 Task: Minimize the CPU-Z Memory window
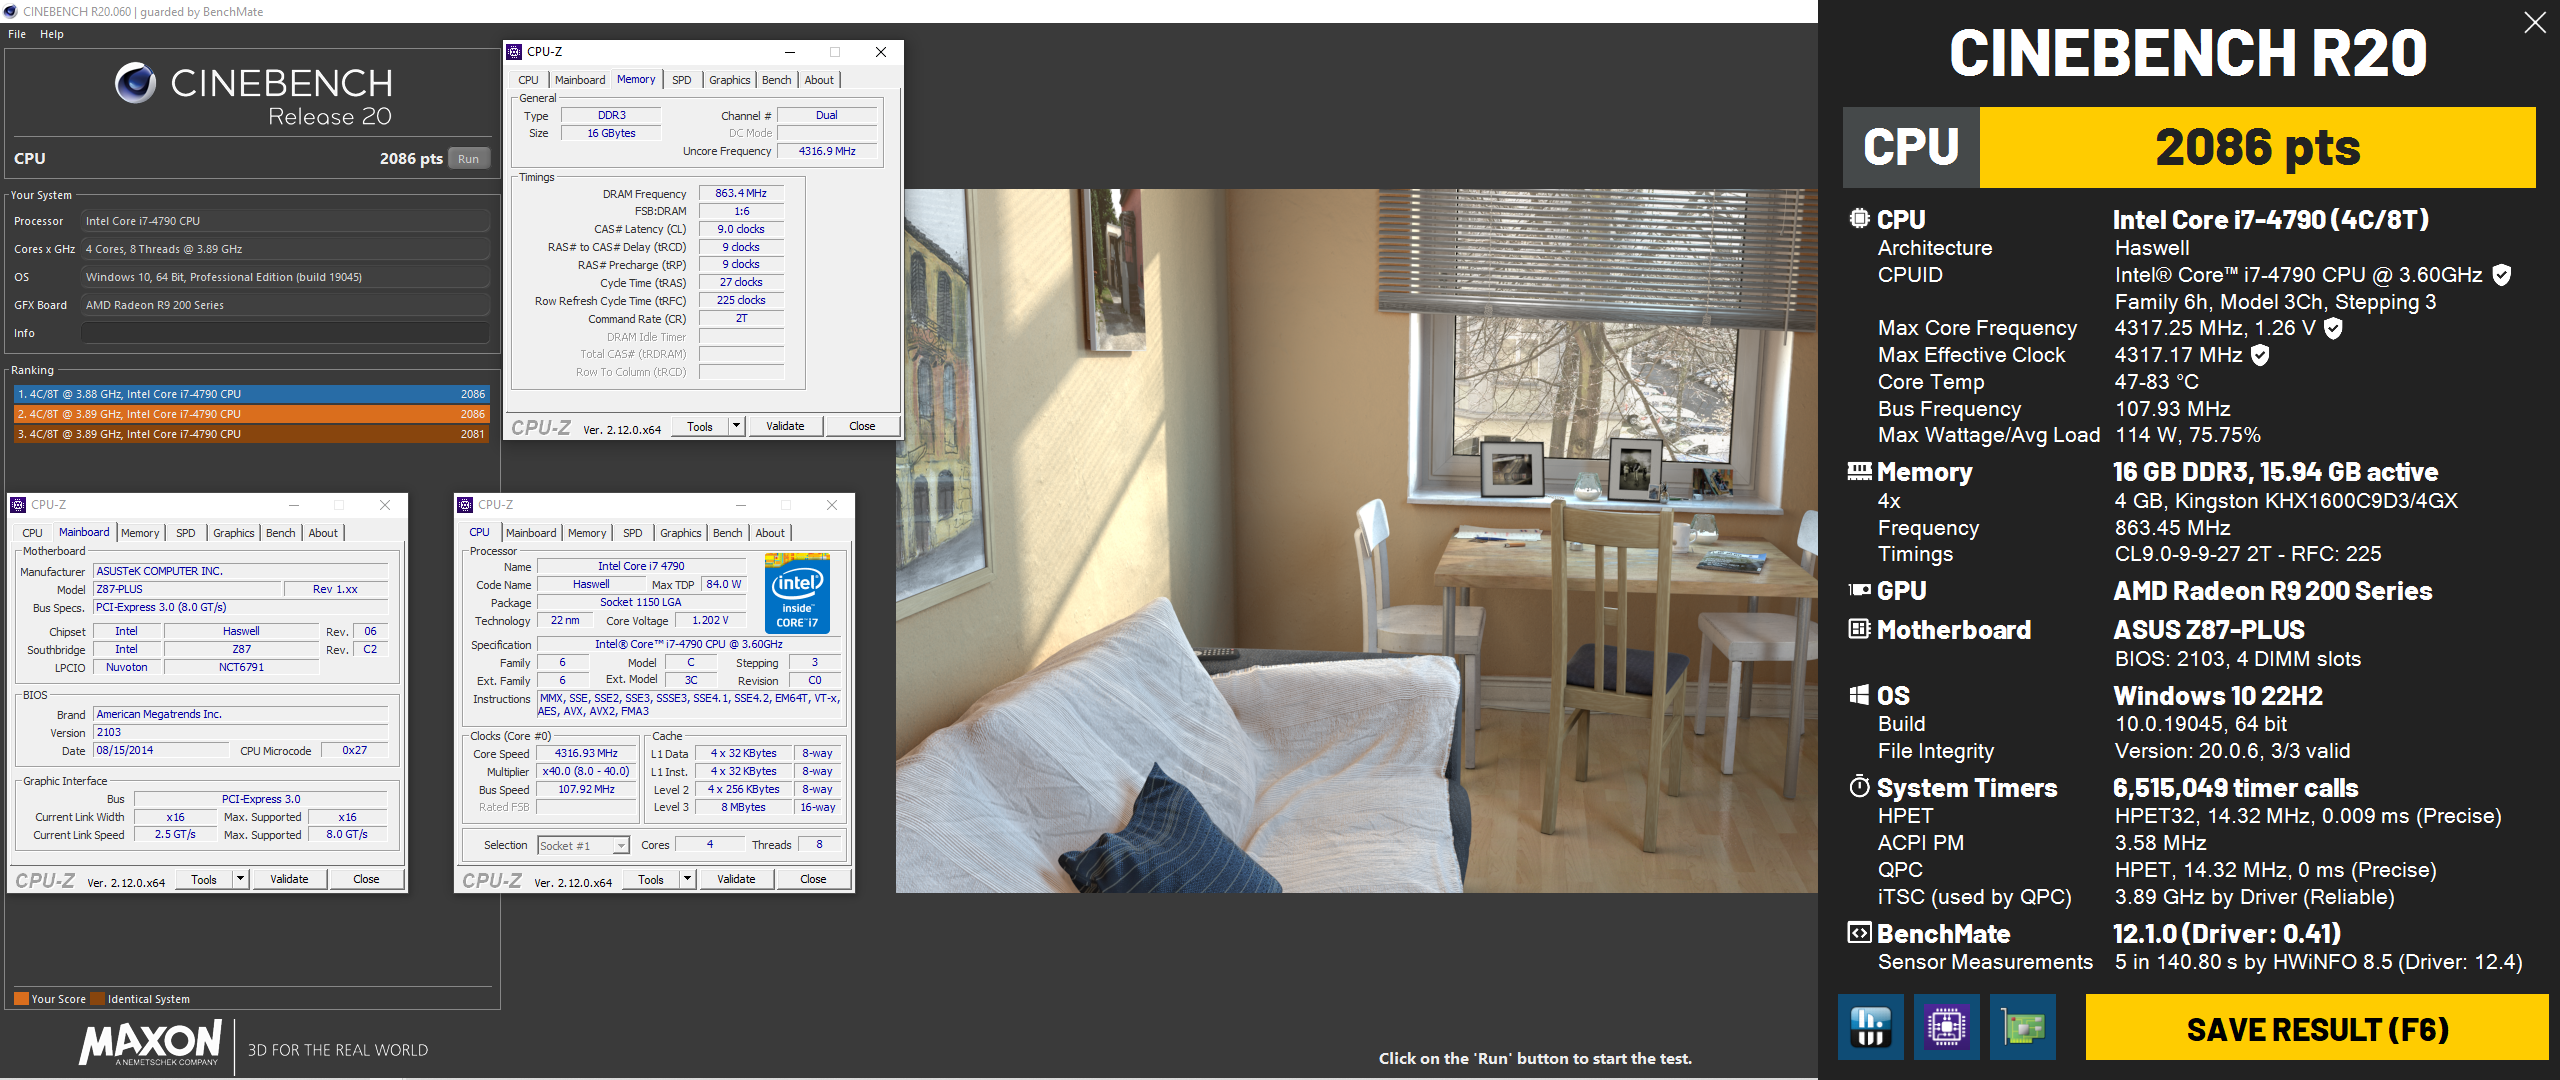tap(790, 52)
